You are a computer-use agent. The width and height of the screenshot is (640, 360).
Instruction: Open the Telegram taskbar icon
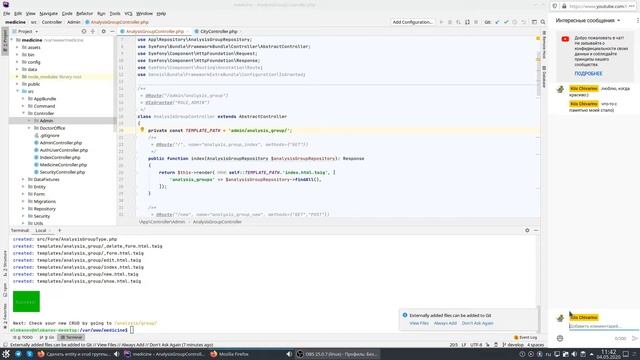[x=18, y=354]
